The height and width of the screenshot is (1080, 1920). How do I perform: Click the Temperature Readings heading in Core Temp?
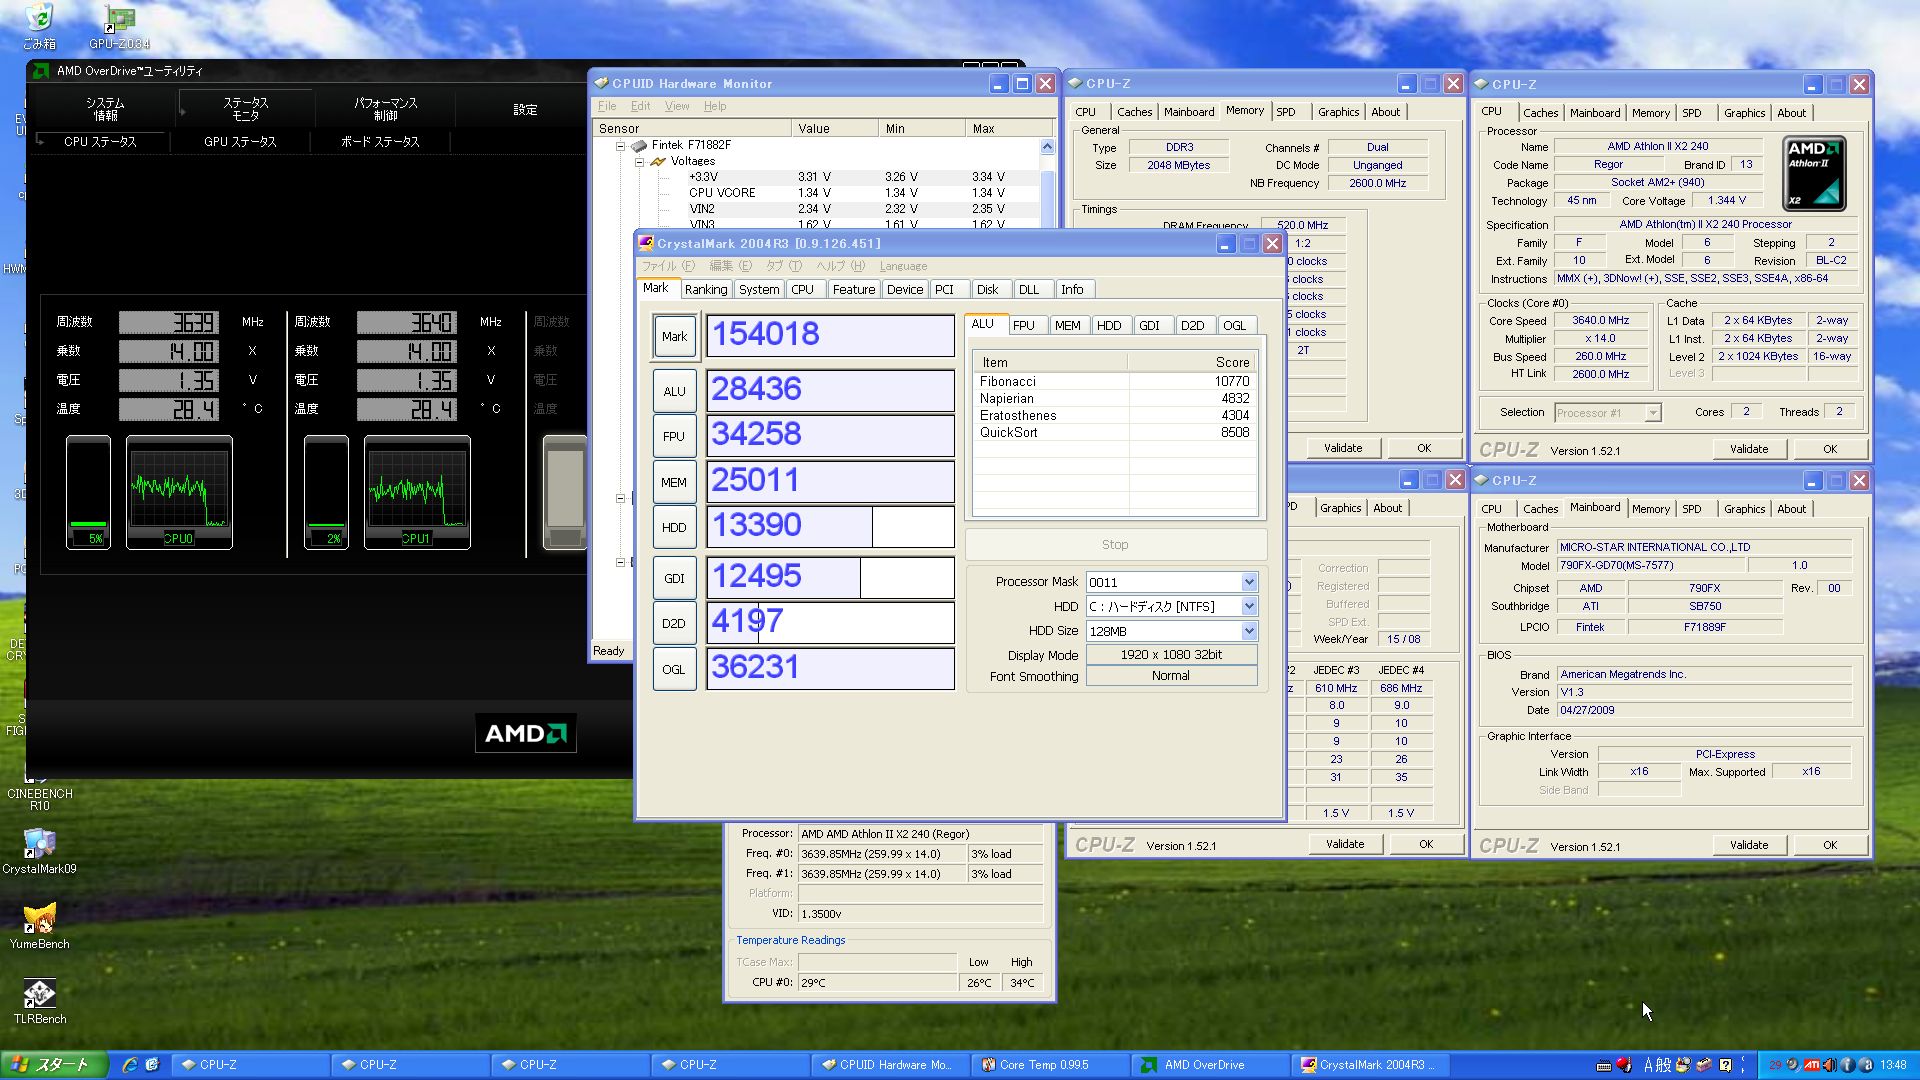pyautogui.click(x=790, y=940)
